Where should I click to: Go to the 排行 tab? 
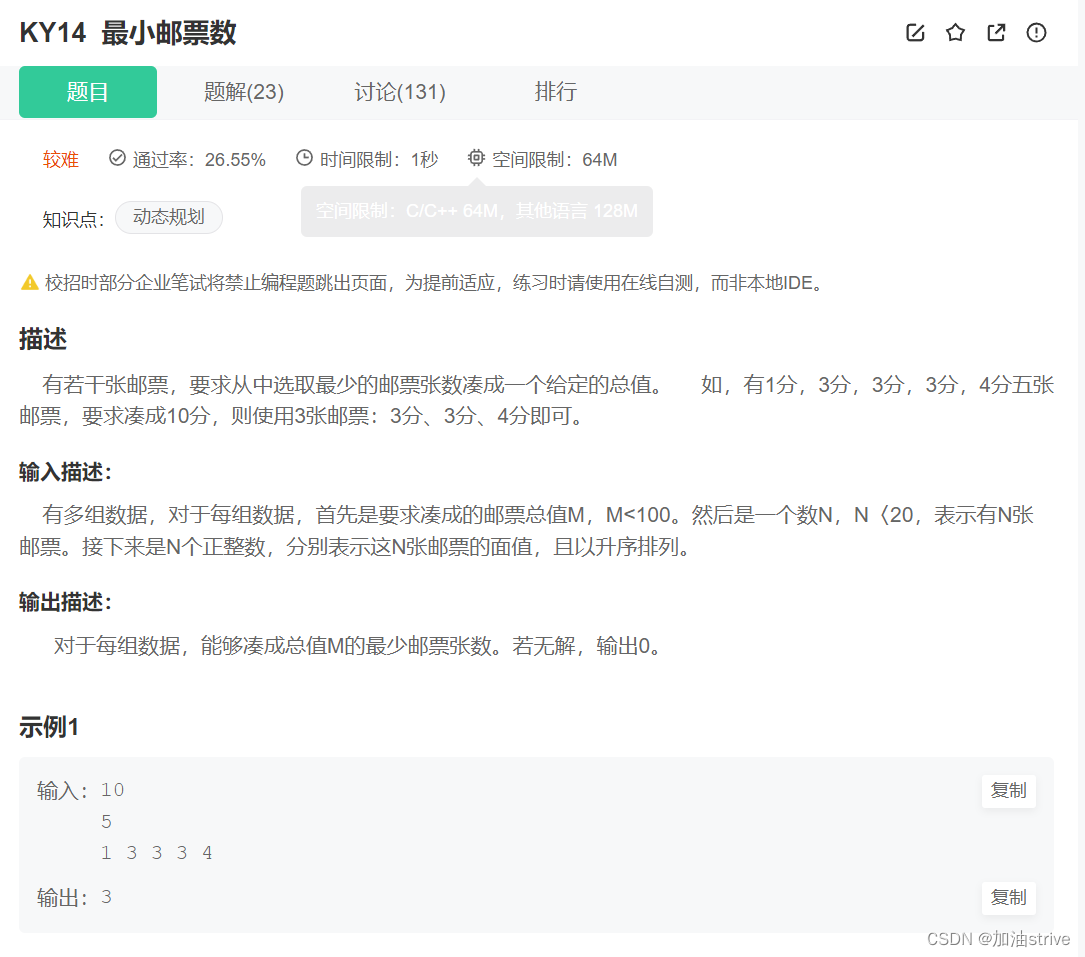click(556, 92)
